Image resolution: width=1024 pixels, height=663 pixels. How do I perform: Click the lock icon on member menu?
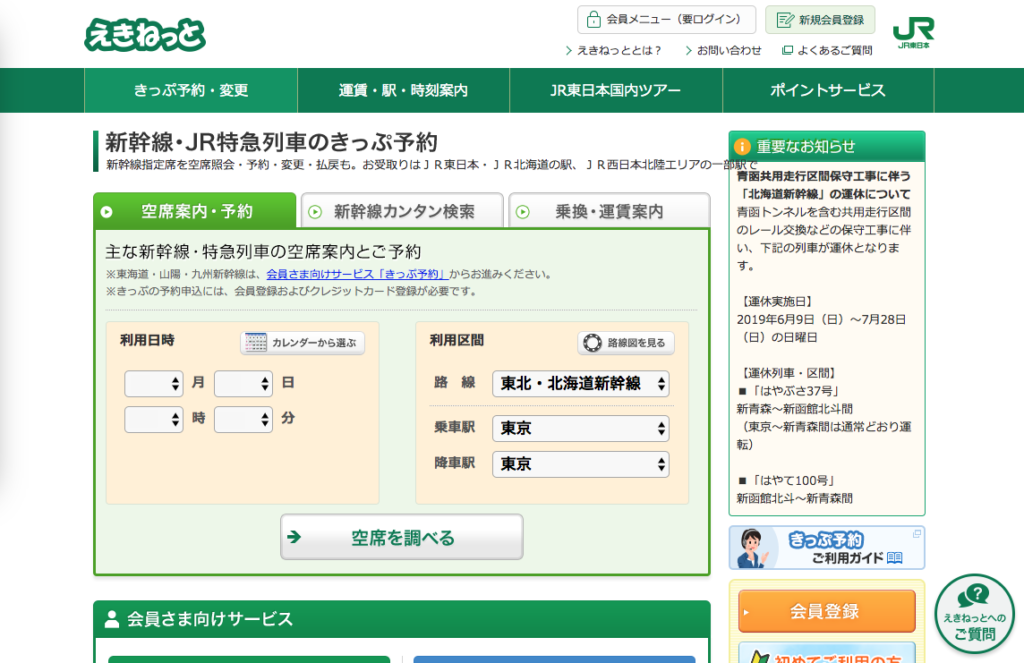pos(593,20)
